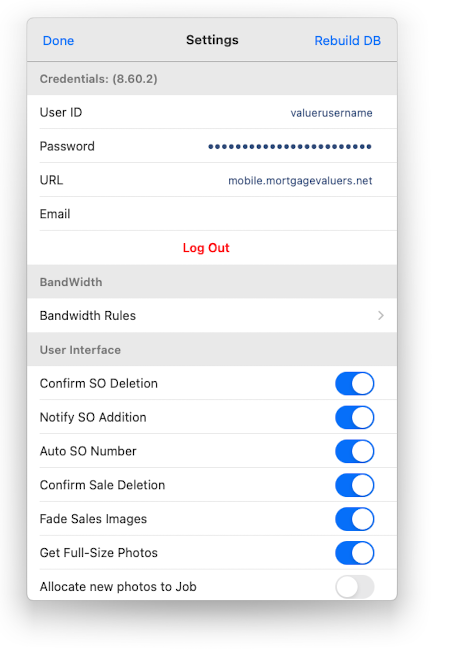Turn off Auto SO Number

(x=354, y=451)
